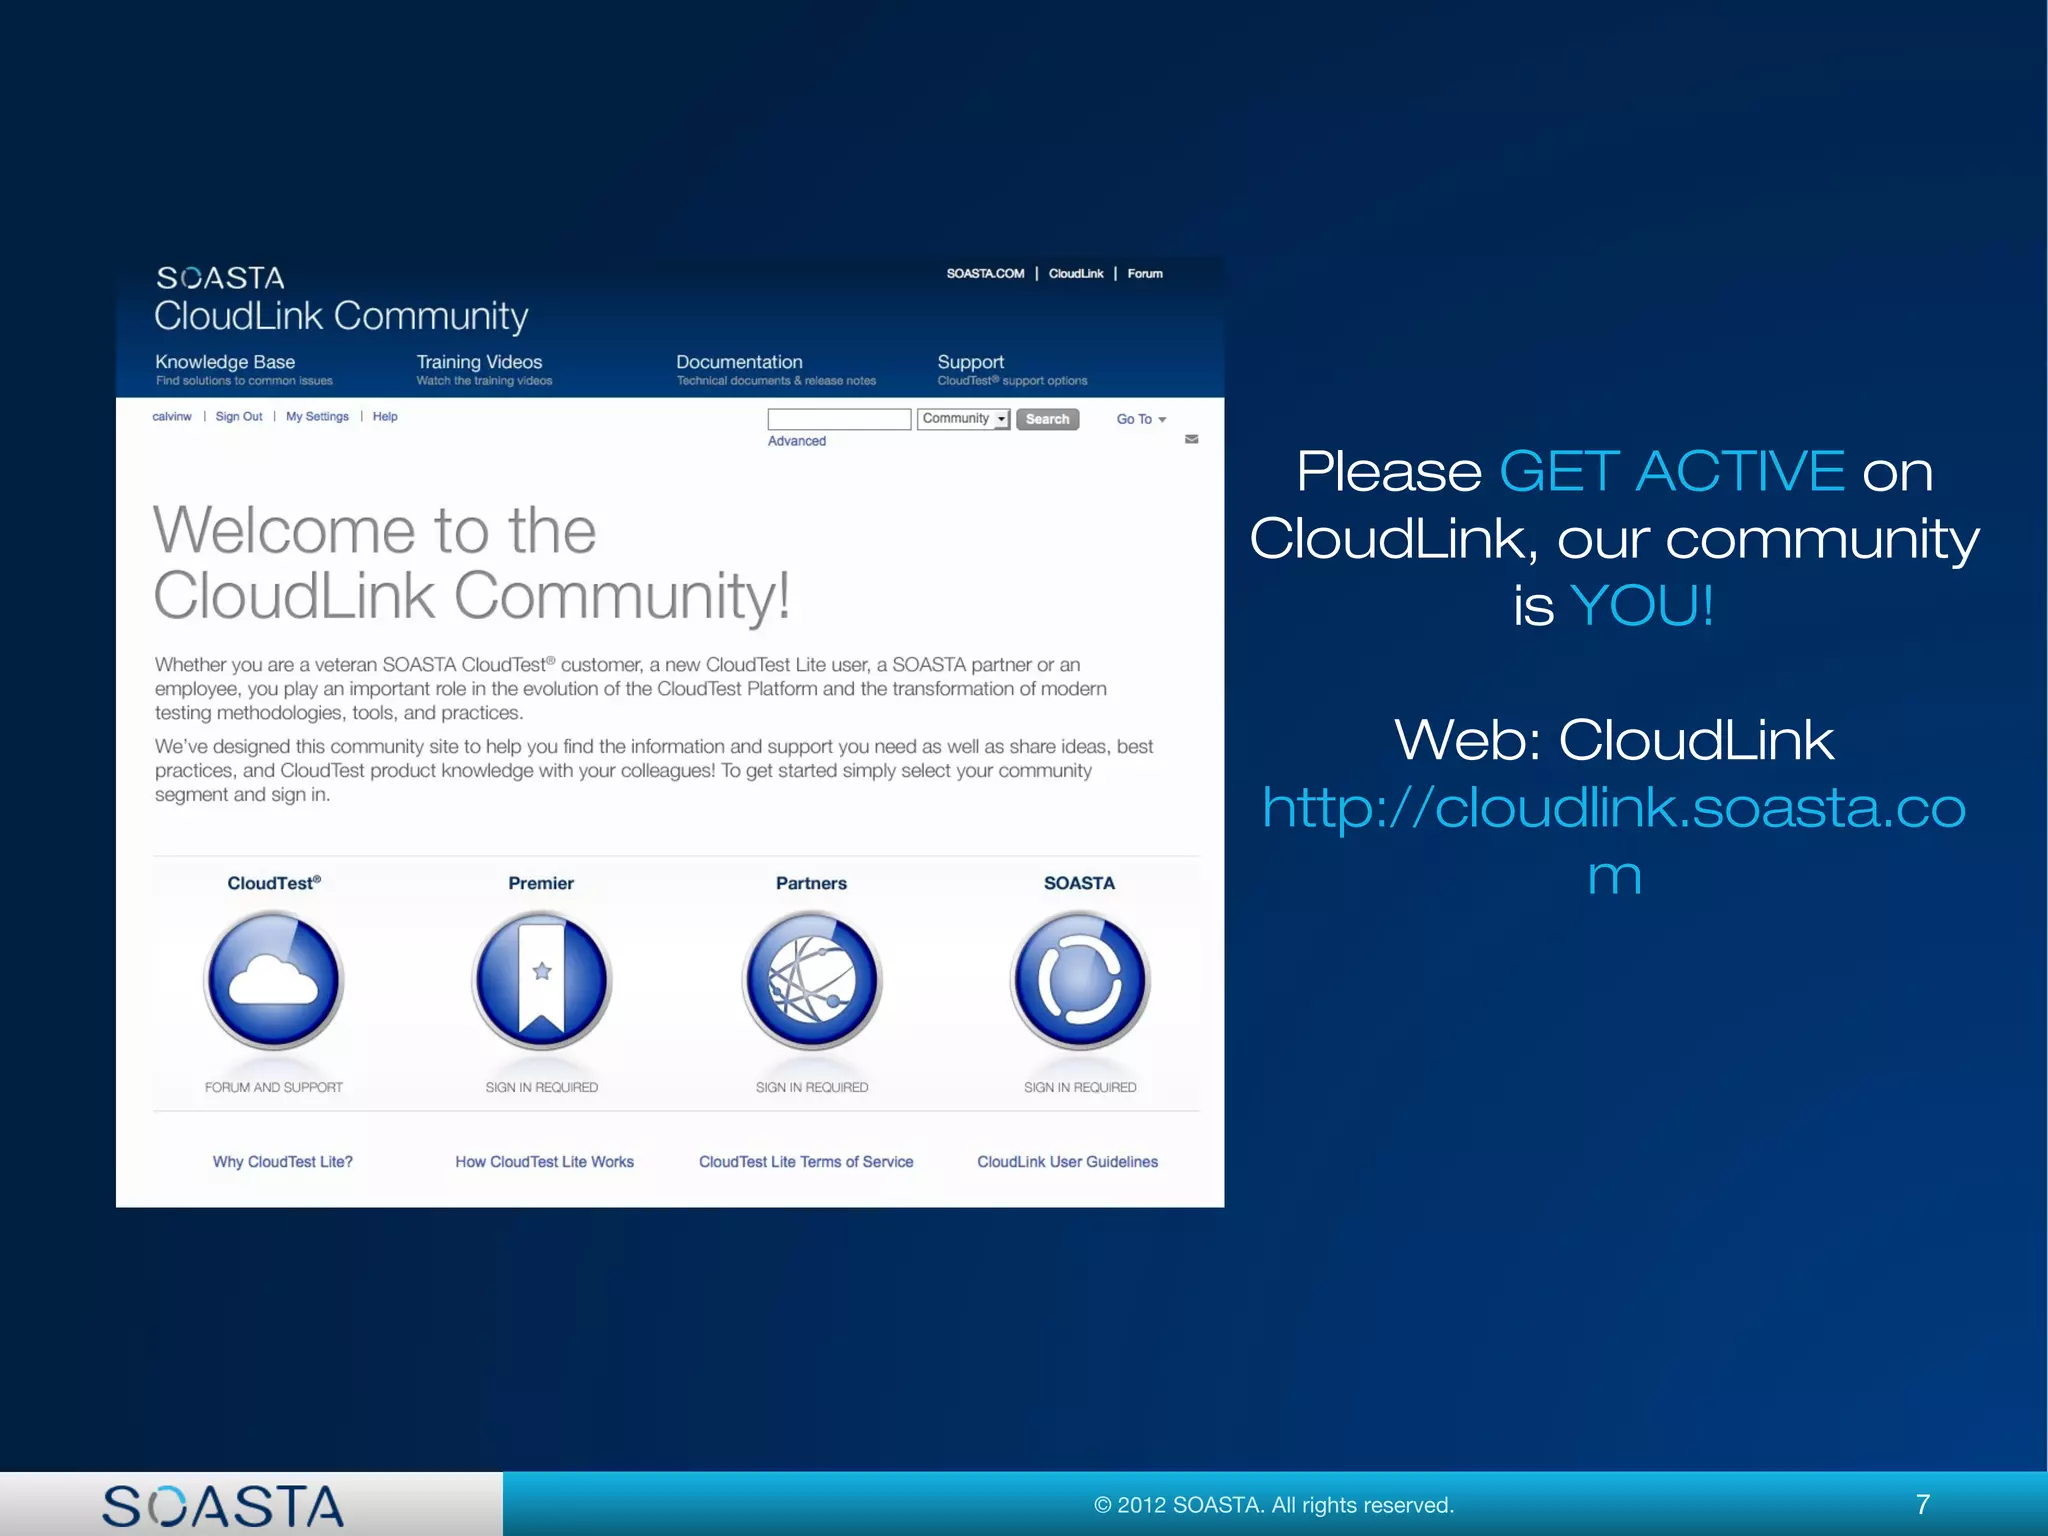The width and height of the screenshot is (2048, 1536).
Task: Click SIGN IN REQUIRED under Premier
Action: (x=541, y=1087)
